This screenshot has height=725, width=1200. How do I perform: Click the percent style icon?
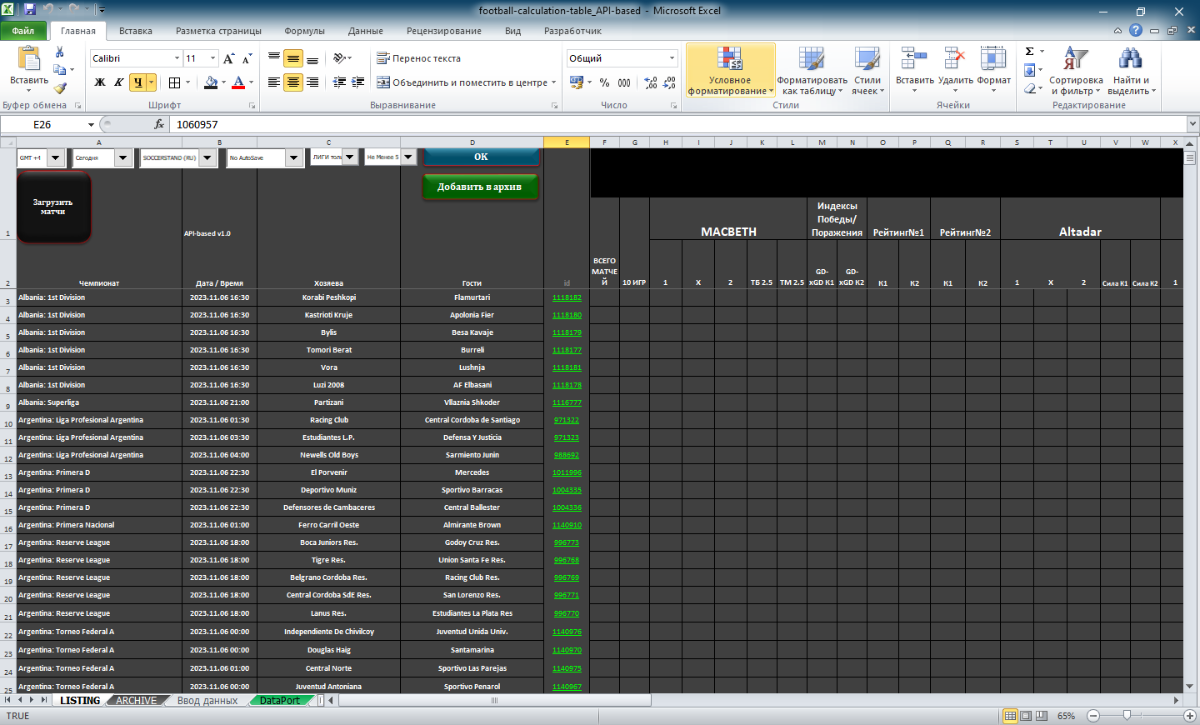pyautogui.click(x=604, y=83)
